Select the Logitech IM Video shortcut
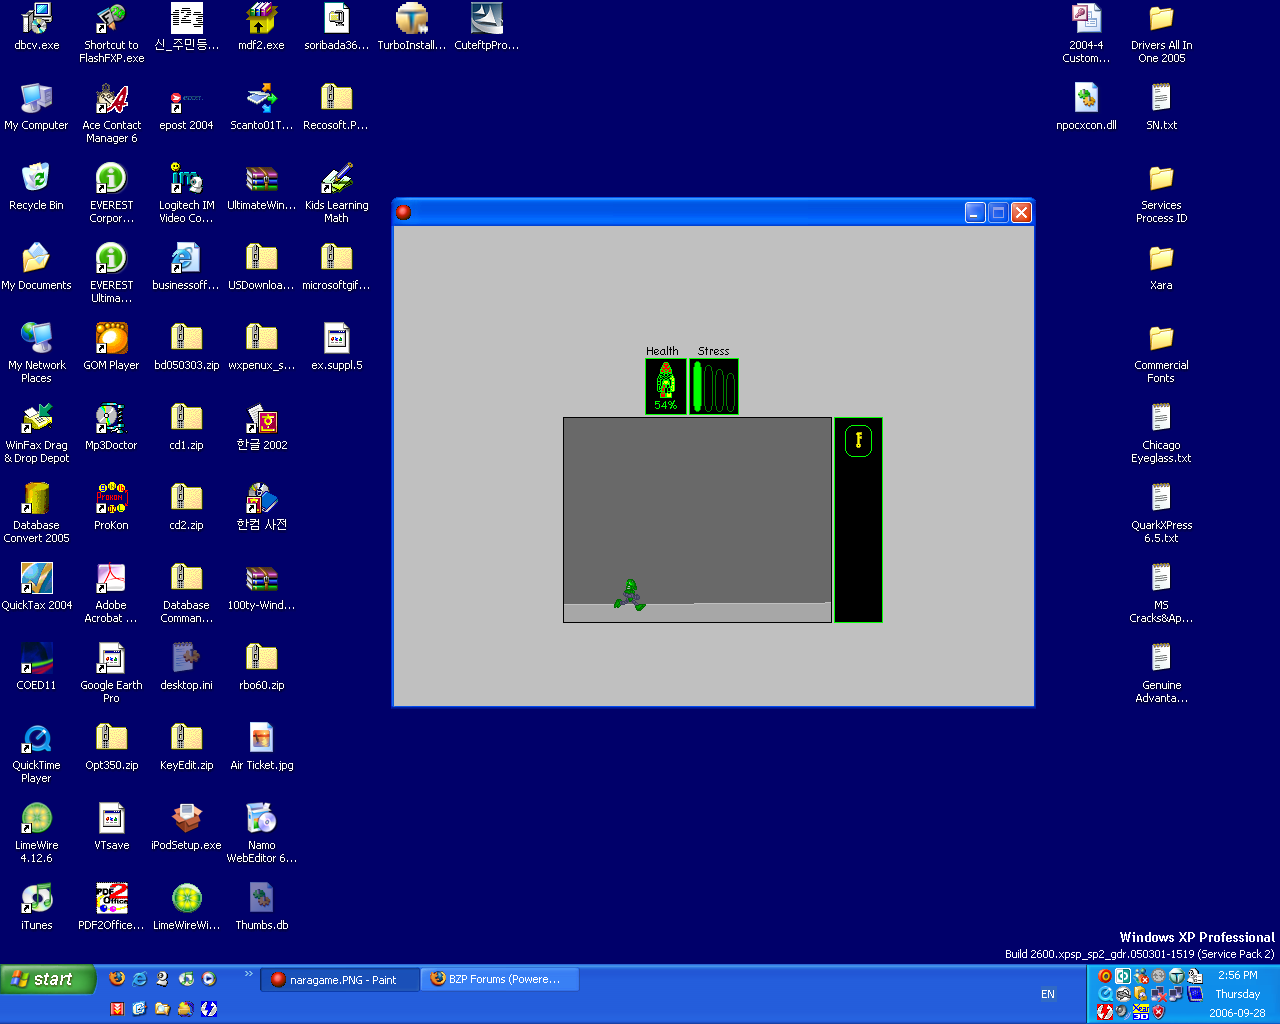The height and width of the screenshot is (1024, 1280). tap(186, 193)
